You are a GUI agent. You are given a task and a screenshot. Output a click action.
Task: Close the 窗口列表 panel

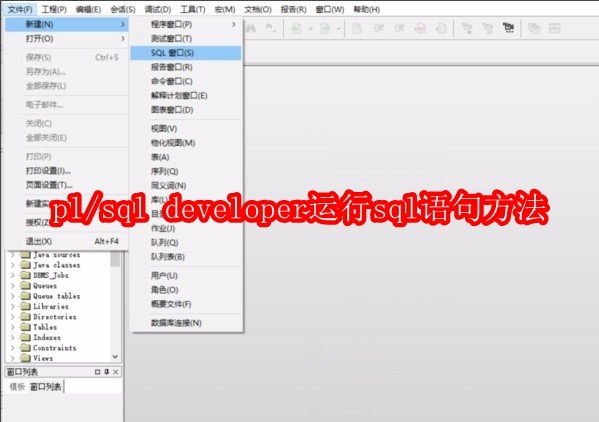coord(116,372)
